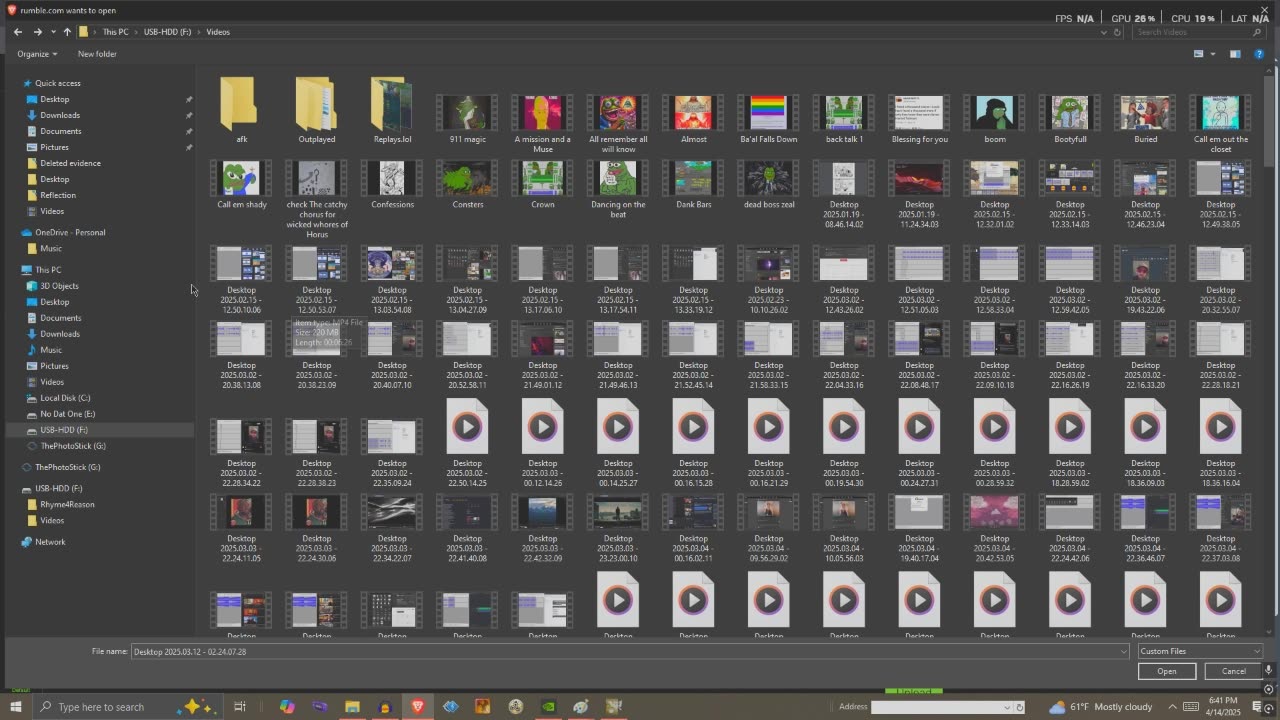Open the help icon
Viewport: 1280px width, 720px height.
click(1259, 54)
